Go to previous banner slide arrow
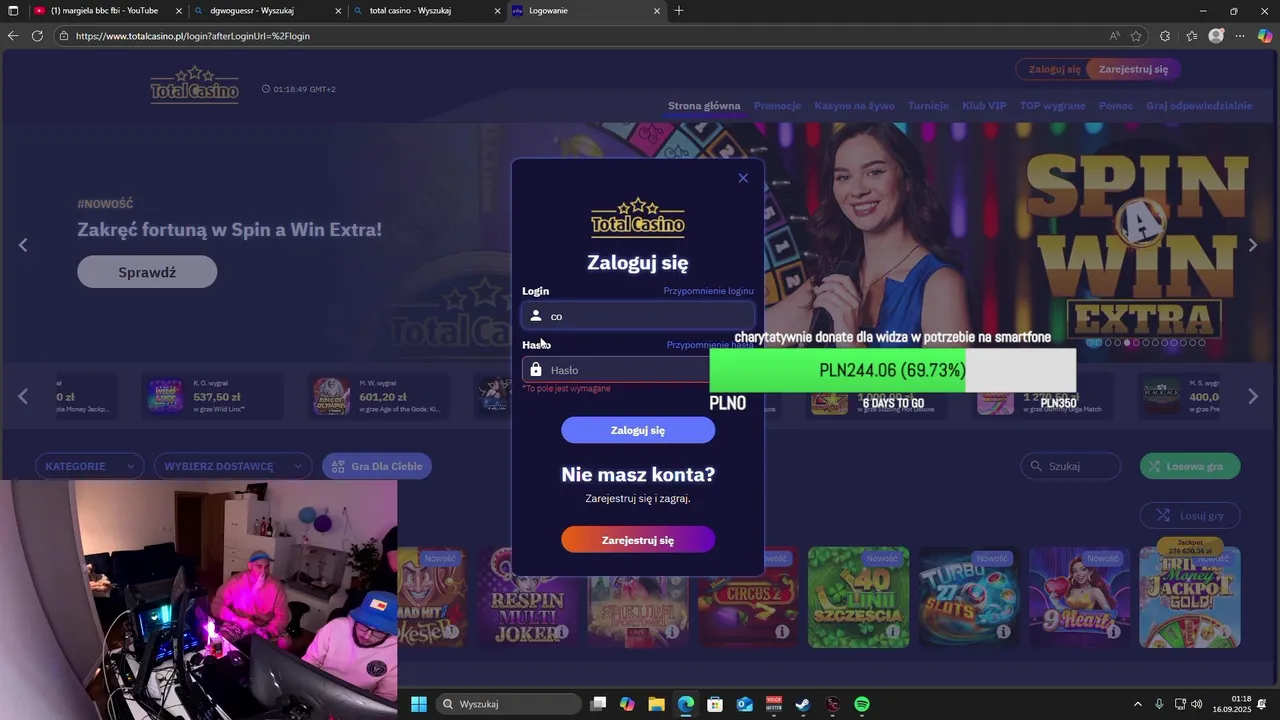This screenshot has height=720, width=1280. (x=23, y=245)
